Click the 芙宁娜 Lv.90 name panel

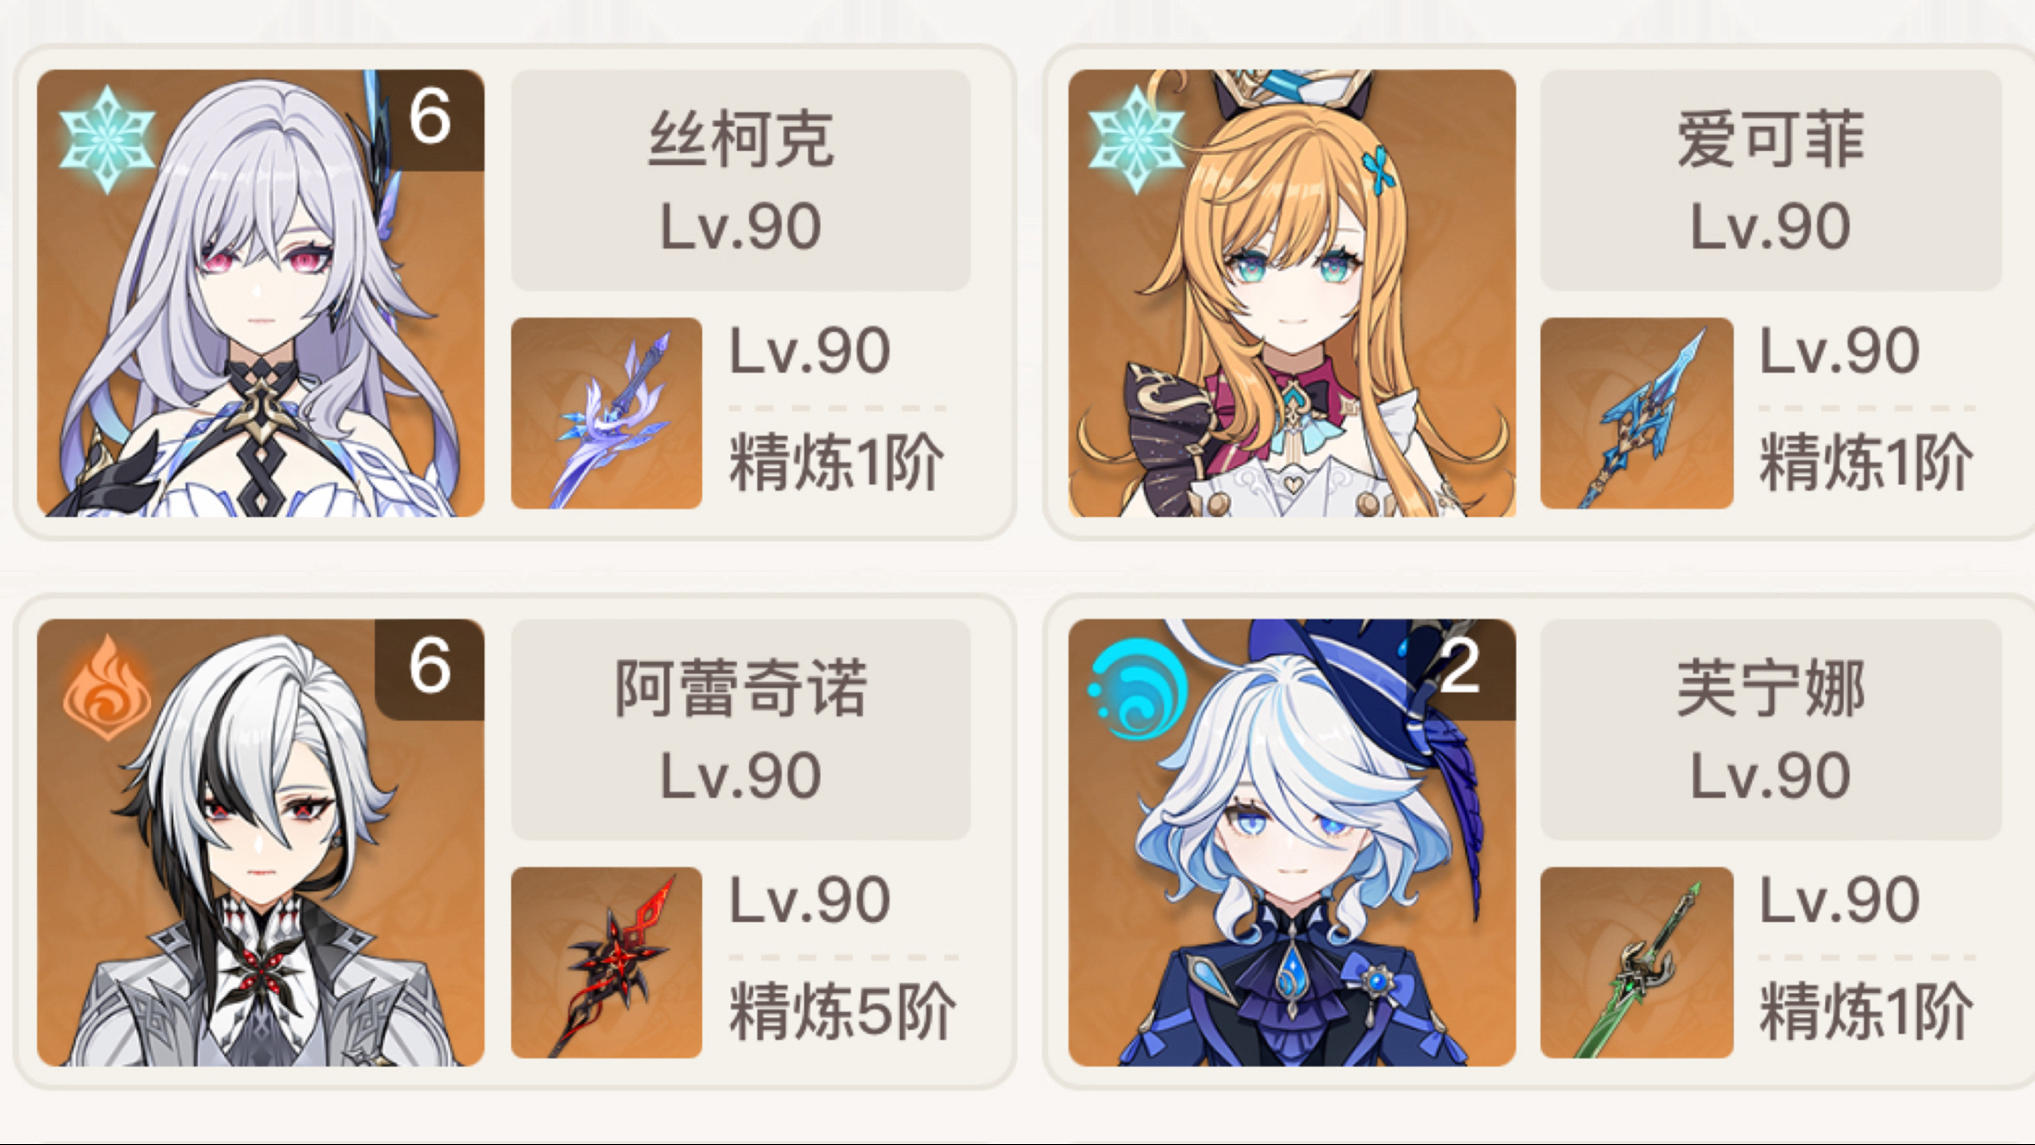[1770, 729]
